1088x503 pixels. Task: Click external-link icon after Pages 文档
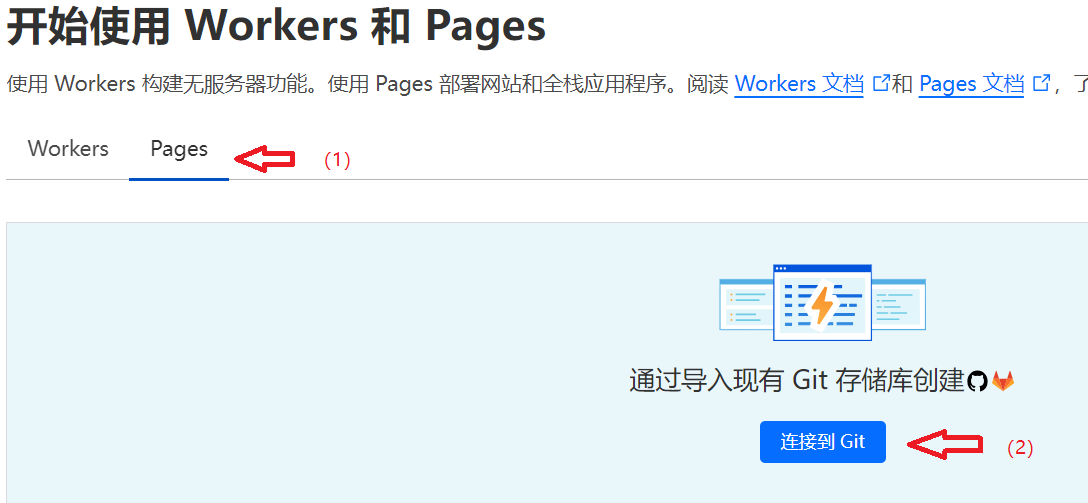coord(1041,83)
